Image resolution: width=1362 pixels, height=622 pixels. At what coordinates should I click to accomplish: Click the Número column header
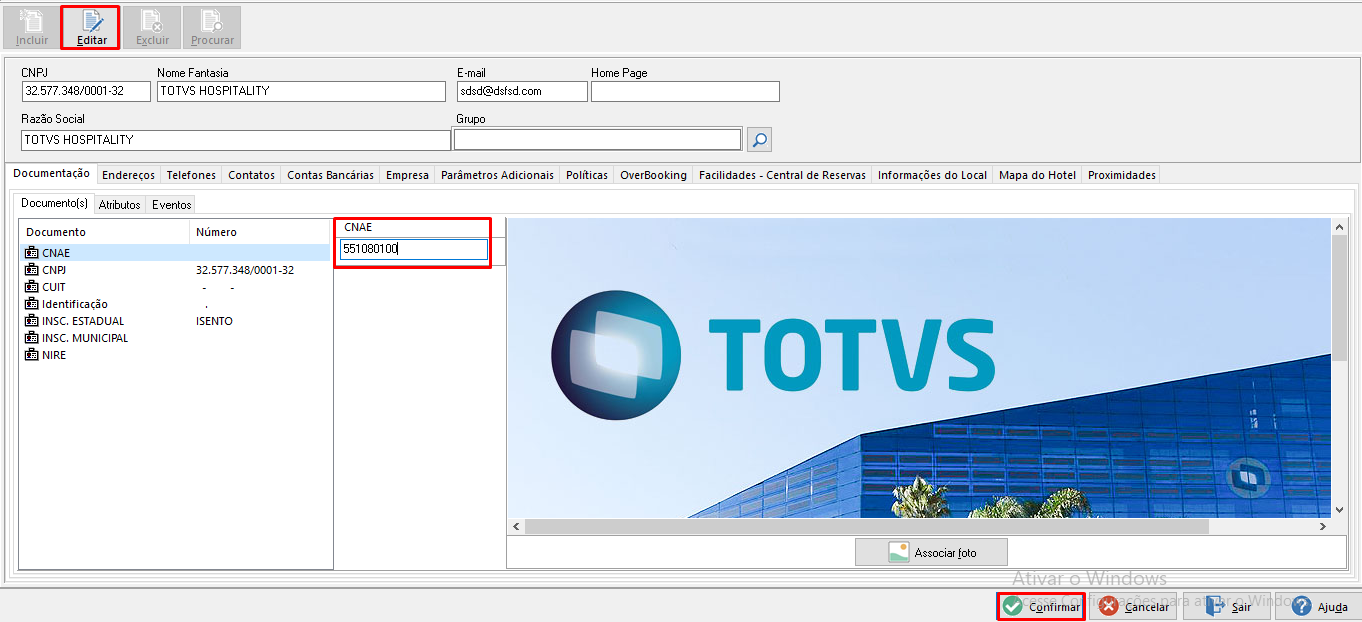point(260,232)
